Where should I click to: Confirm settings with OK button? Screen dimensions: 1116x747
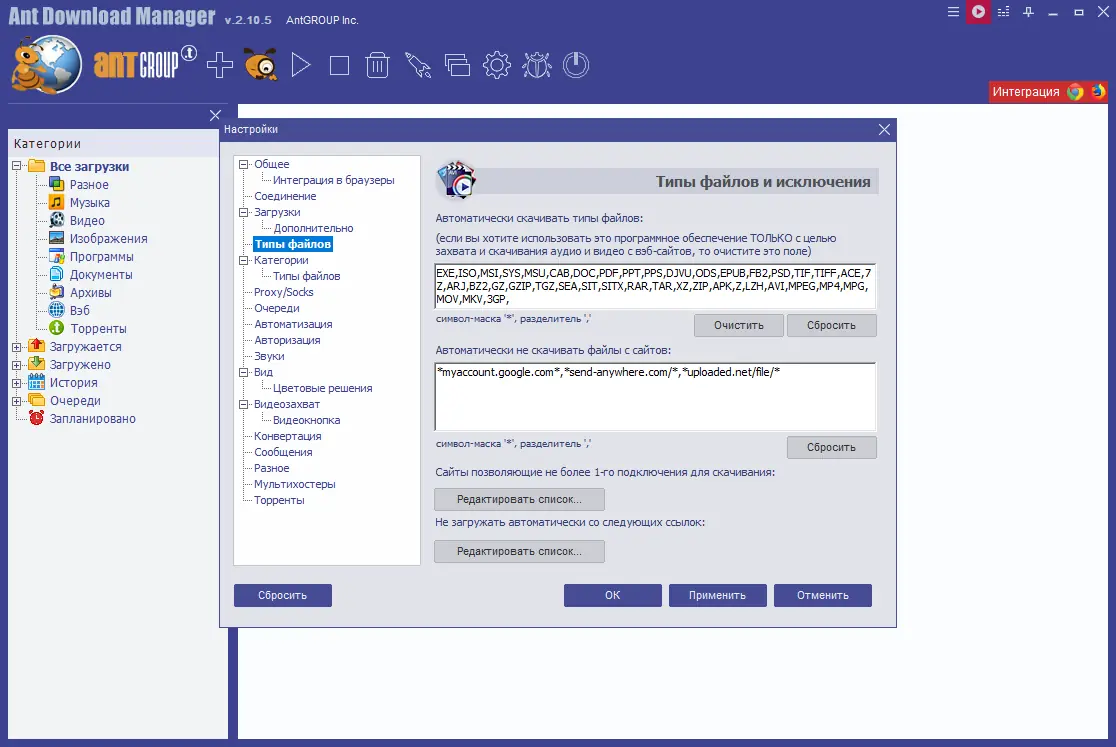click(x=613, y=595)
